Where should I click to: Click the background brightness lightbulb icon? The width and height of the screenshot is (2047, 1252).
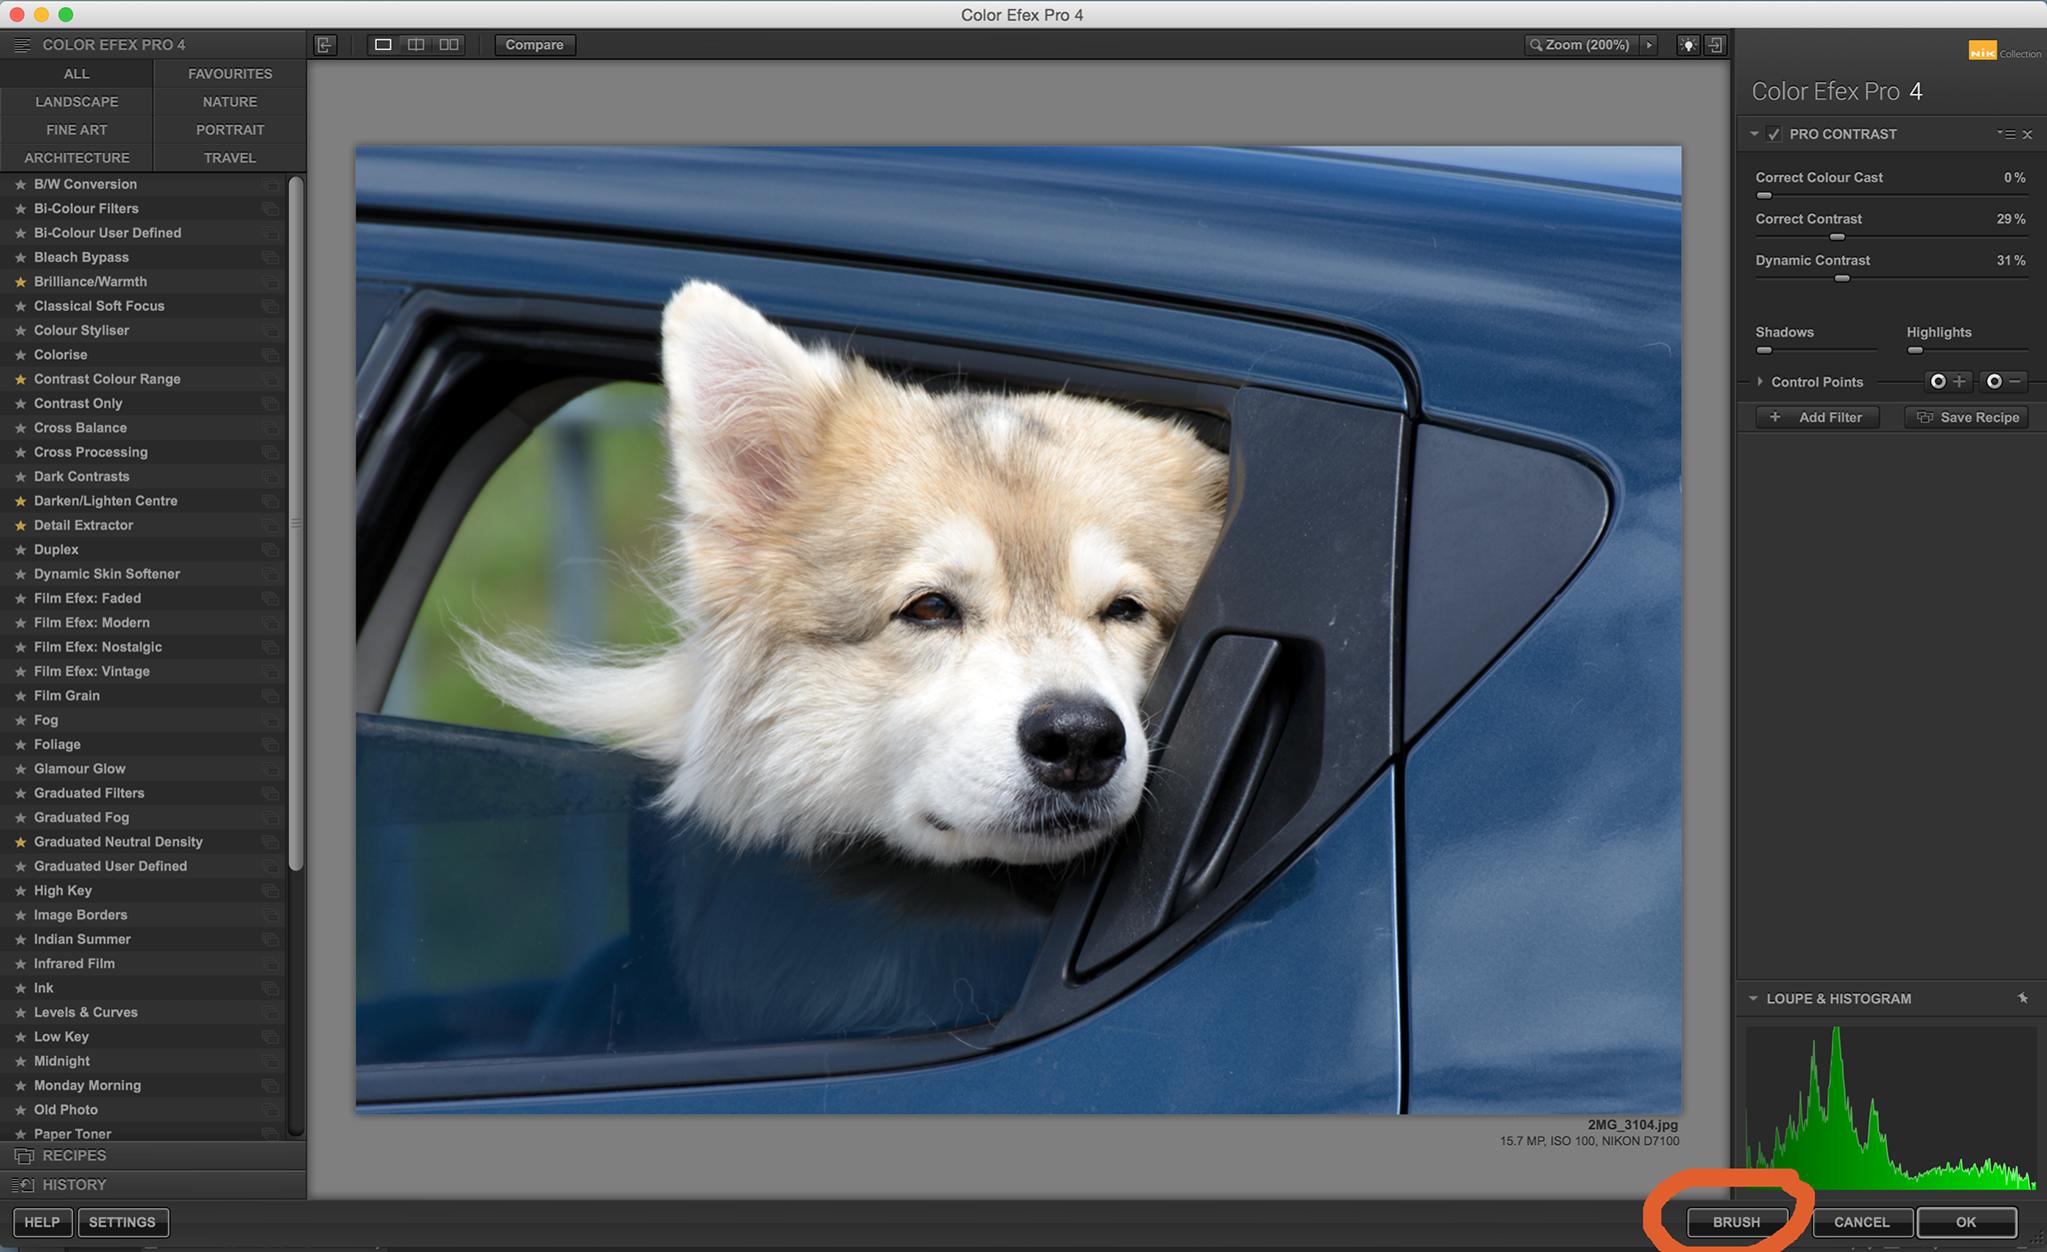[x=1688, y=45]
